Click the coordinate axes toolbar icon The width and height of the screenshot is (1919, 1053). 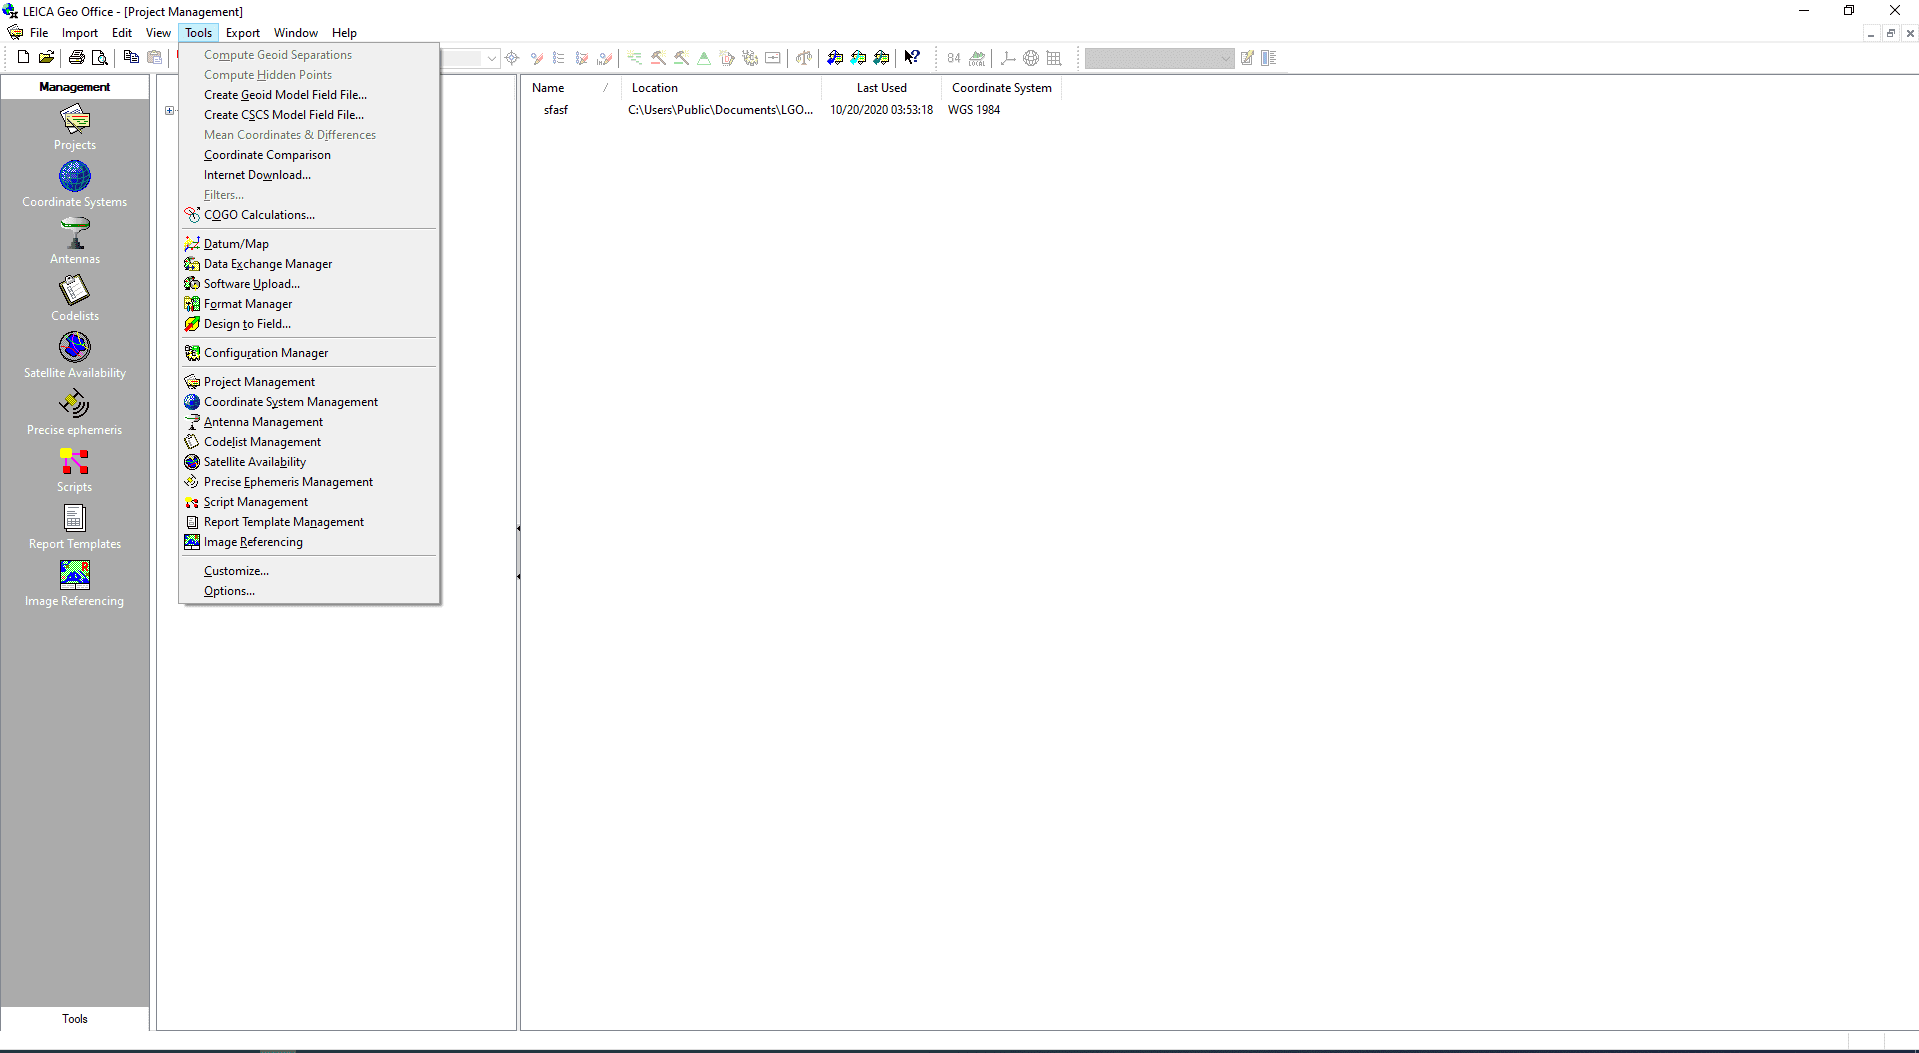1008,58
